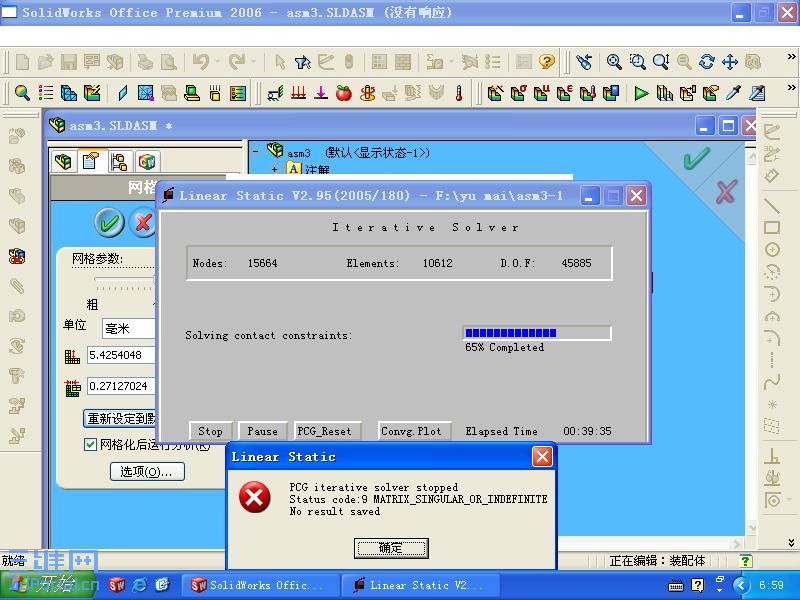Show more COSMOSWorks toolbar buttons via chevron
The image size is (800, 600).
coord(791,87)
